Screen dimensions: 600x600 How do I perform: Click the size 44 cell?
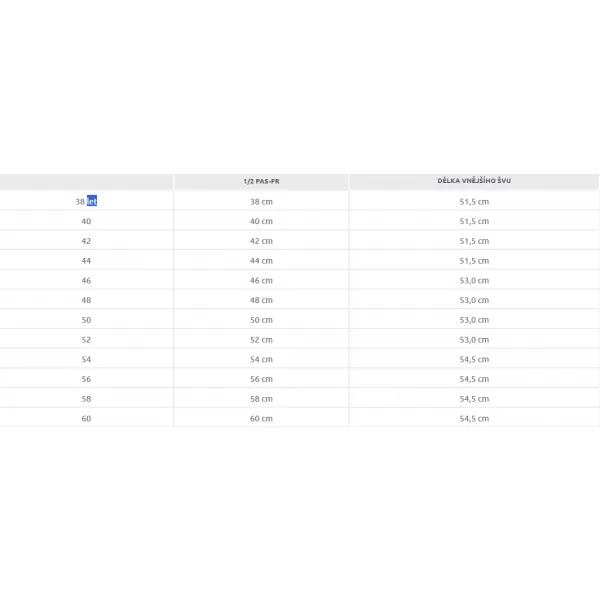point(86,261)
